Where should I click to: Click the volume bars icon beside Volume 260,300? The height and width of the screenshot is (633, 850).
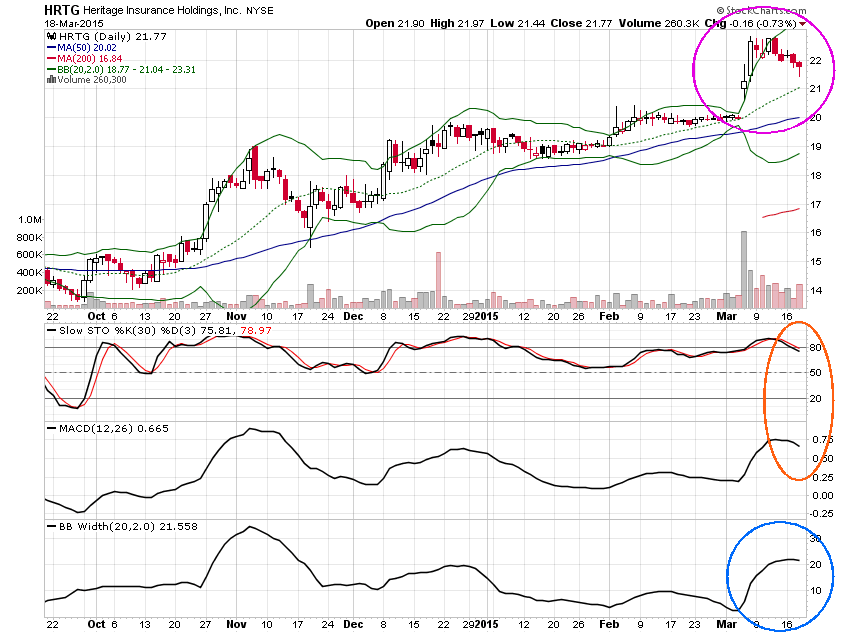pyautogui.click(x=51, y=80)
